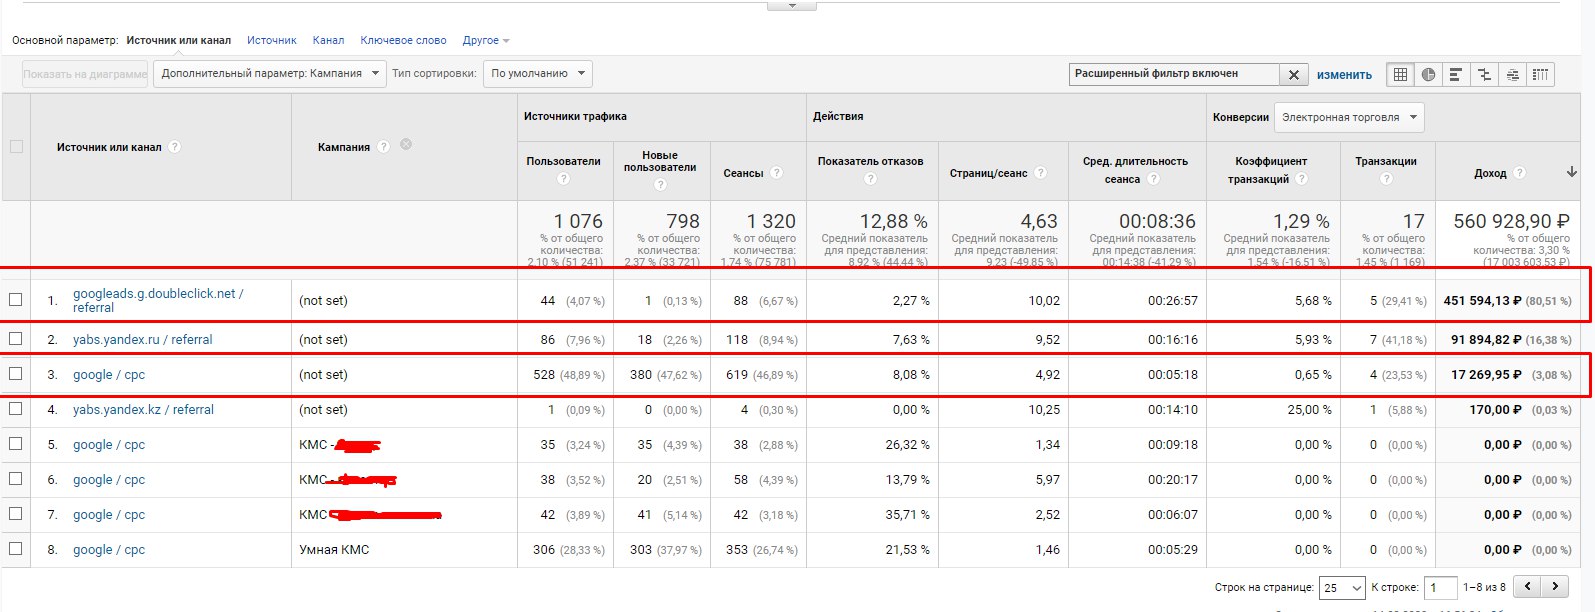Click session duration cell 00:26:57
The image size is (1595, 612).
click(1172, 300)
